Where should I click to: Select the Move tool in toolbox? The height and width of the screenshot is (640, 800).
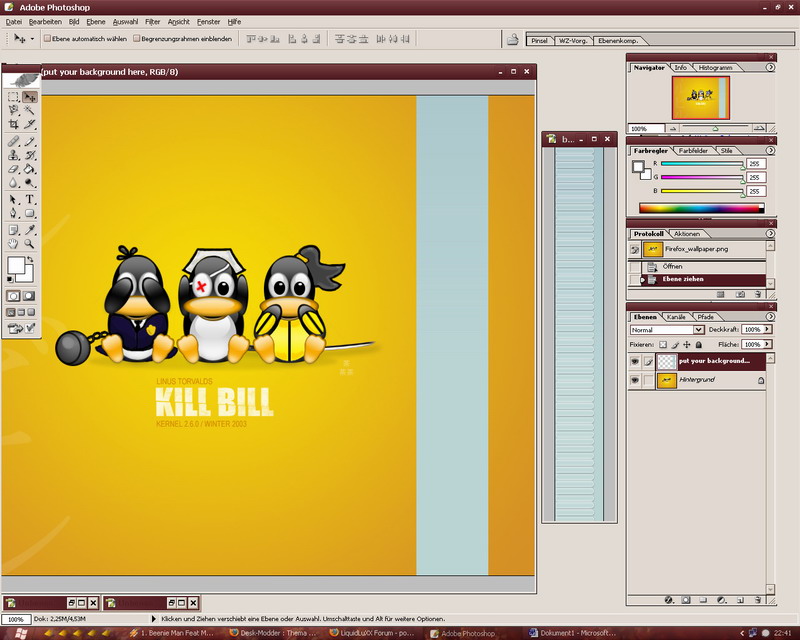click(x=30, y=96)
